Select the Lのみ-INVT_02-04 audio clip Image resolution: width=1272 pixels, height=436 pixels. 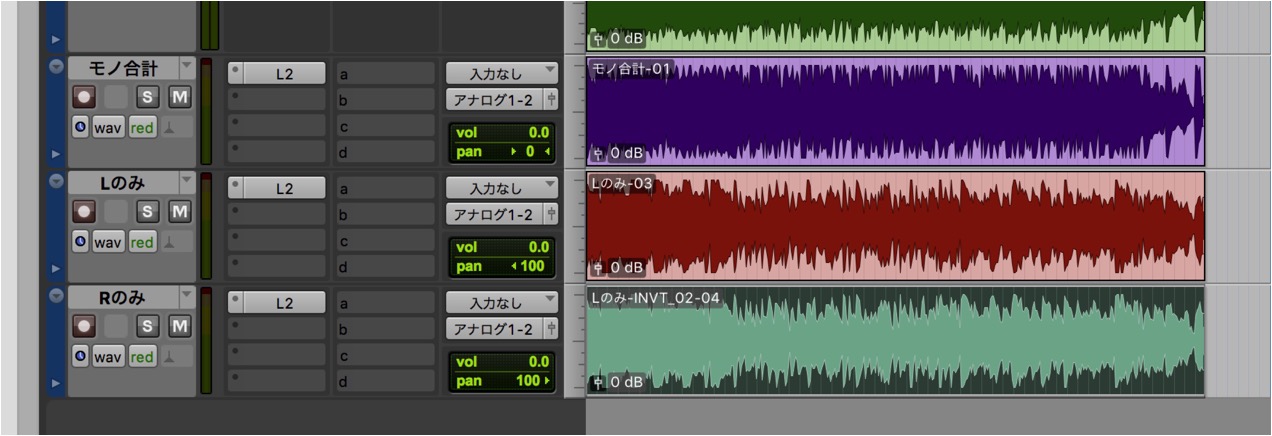tap(895, 340)
